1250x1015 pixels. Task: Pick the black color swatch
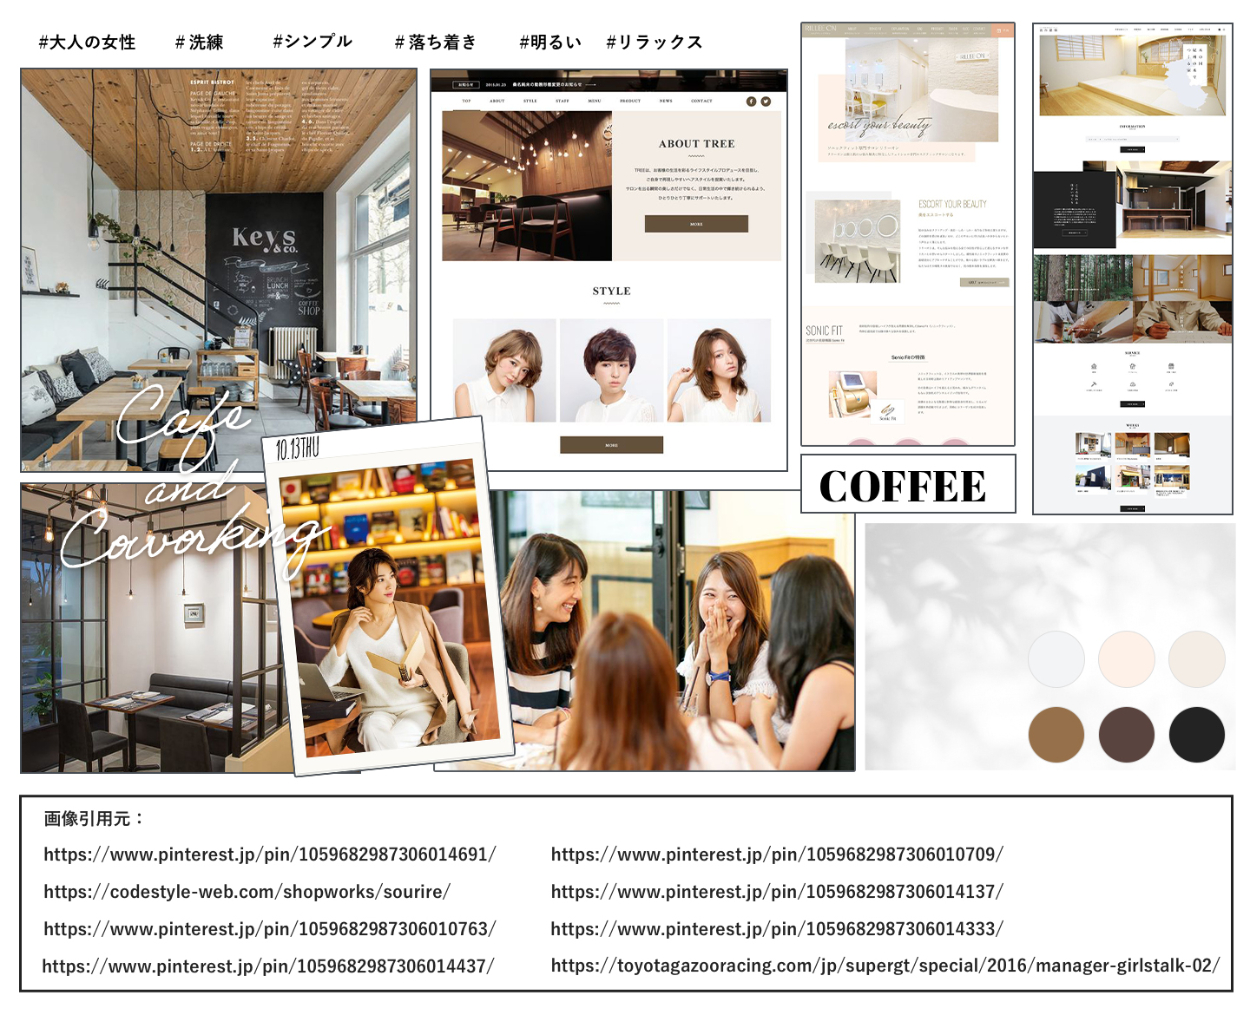point(1196,734)
